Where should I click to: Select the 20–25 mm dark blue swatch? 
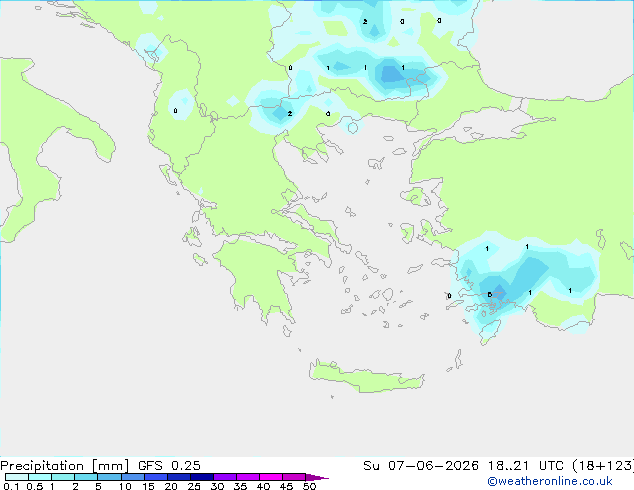pyautogui.click(x=178, y=477)
